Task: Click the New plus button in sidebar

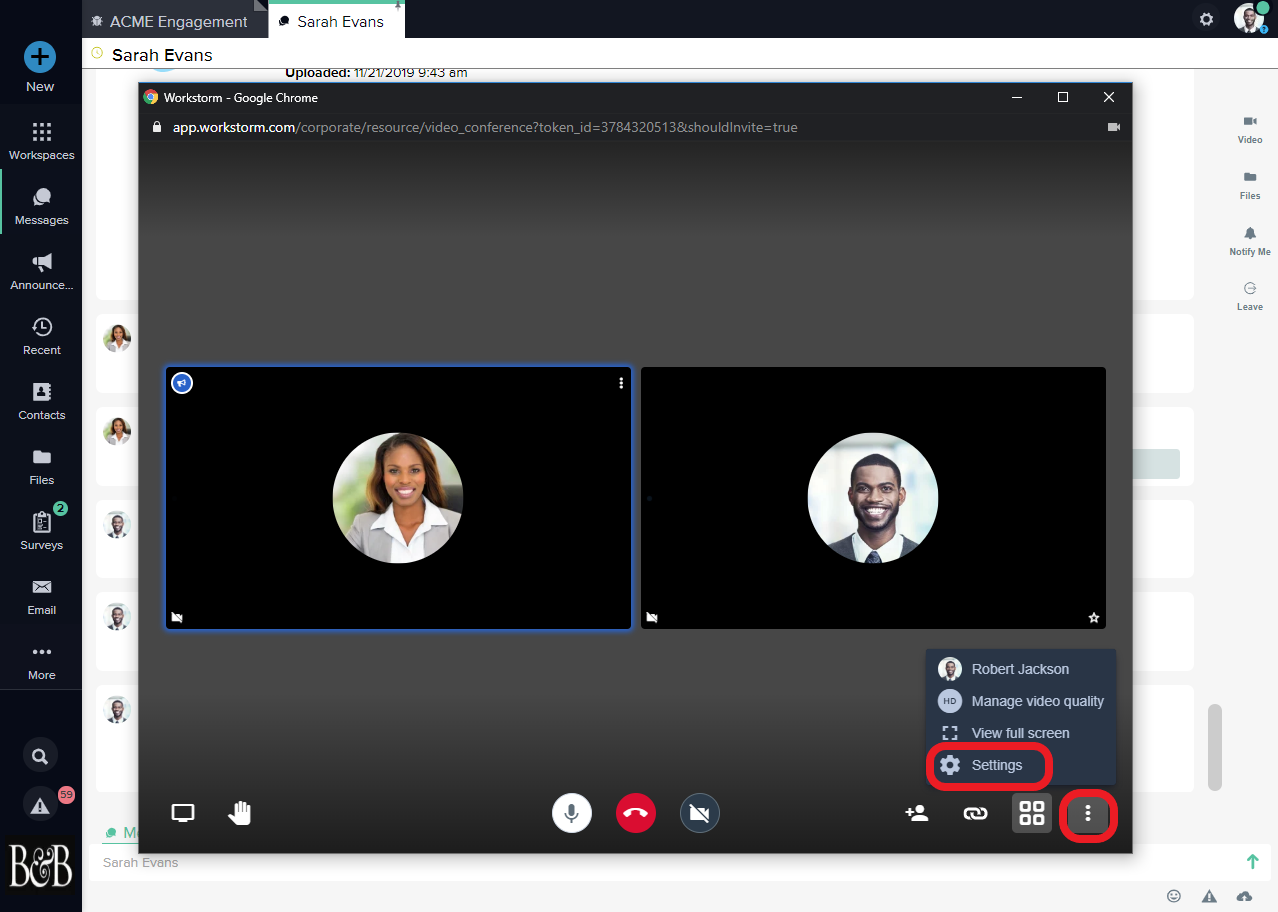Action: click(x=40, y=58)
